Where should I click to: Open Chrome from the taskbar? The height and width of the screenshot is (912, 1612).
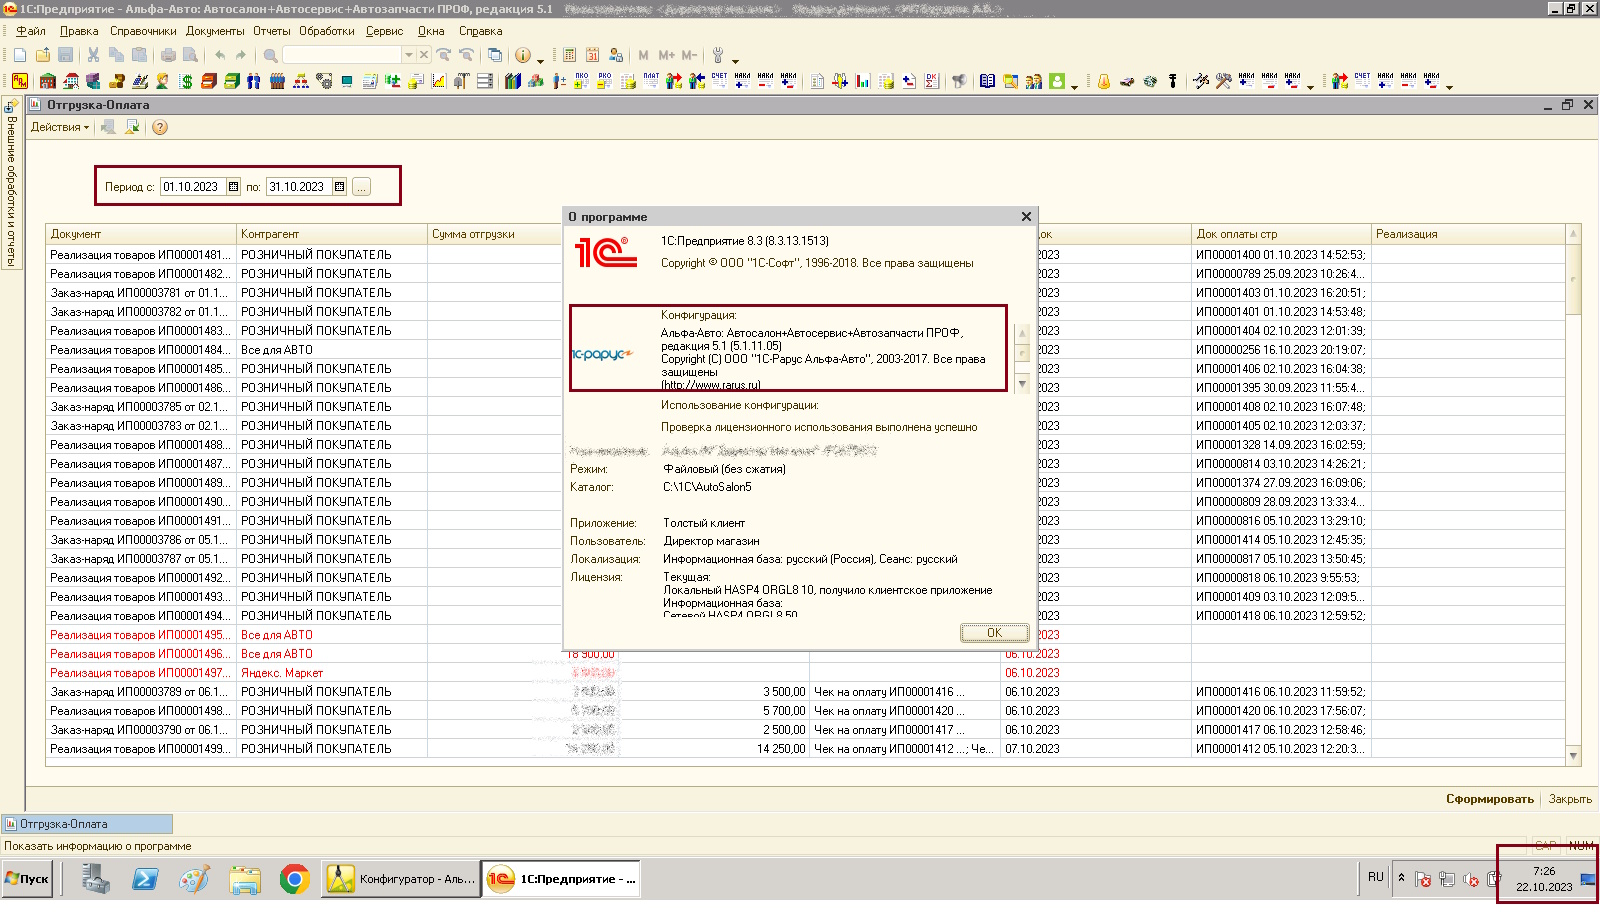(x=294, y=879)
